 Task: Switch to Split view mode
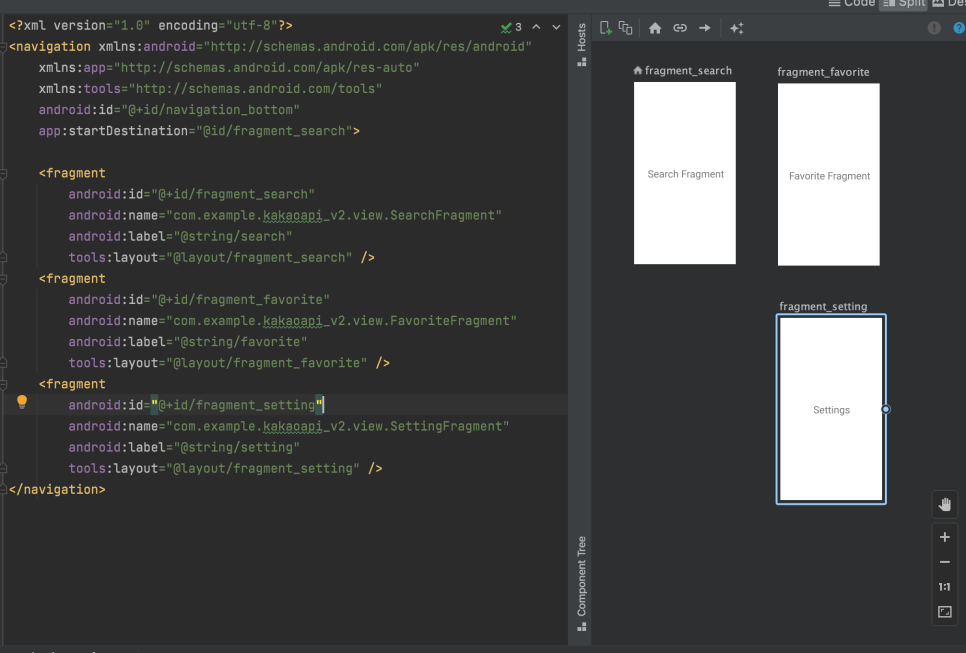tap(904, 3)
